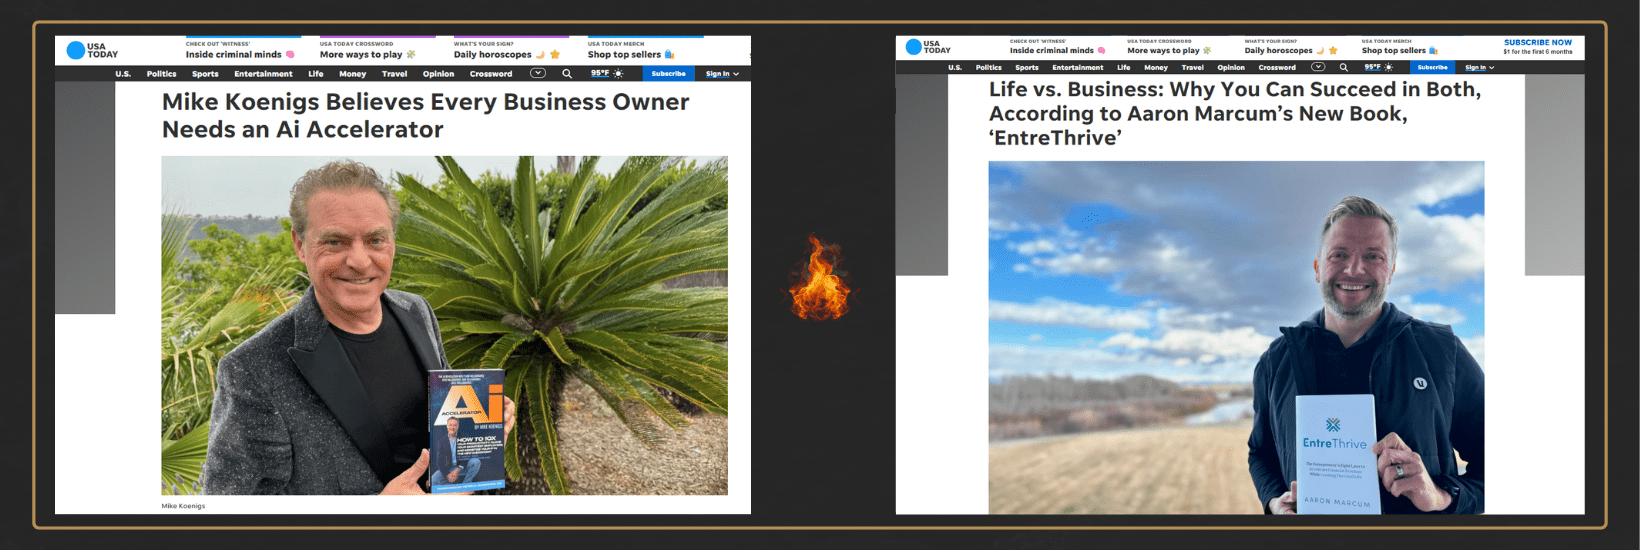This screenshot has height=550, width=1640.
Task: Click Subscribe button on EntreThrive page
Action: 1432,67
